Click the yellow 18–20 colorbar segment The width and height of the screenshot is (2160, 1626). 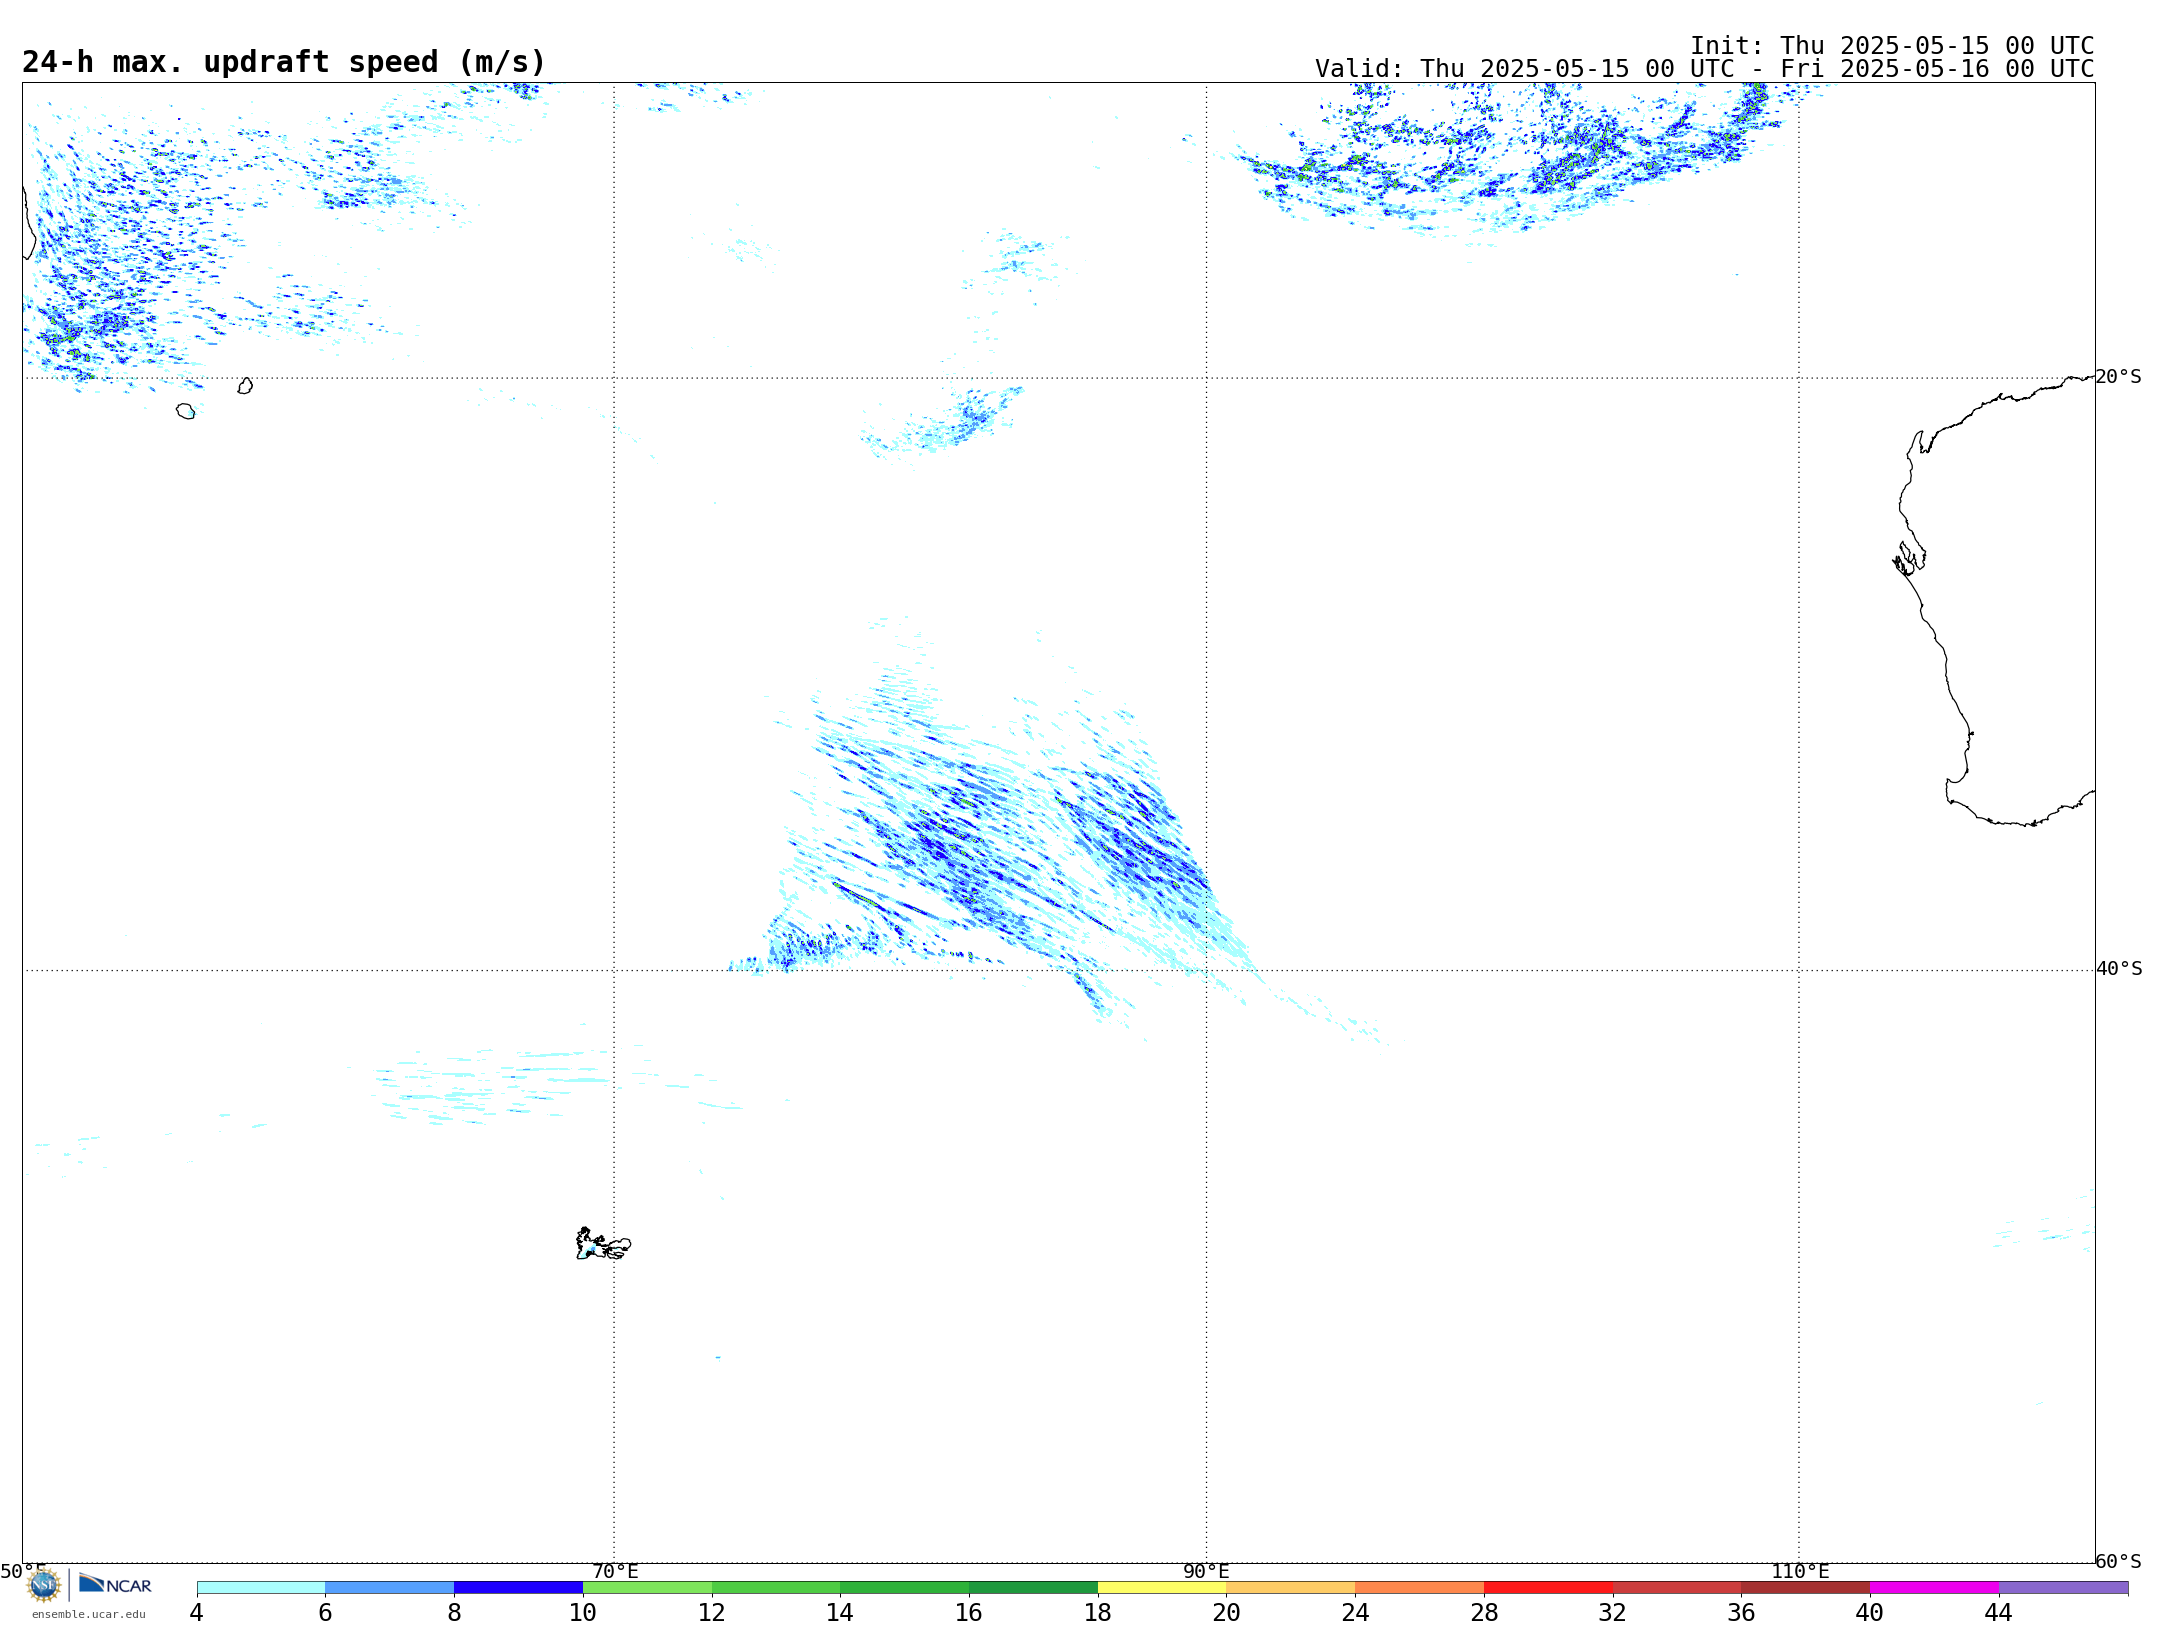[x=1162, y=1587]
